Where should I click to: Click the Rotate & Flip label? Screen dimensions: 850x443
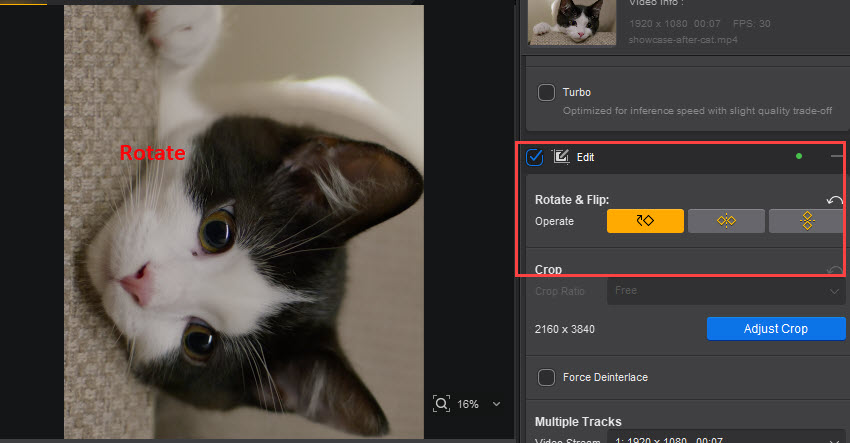pyautogui.click(x=572, y=200)
